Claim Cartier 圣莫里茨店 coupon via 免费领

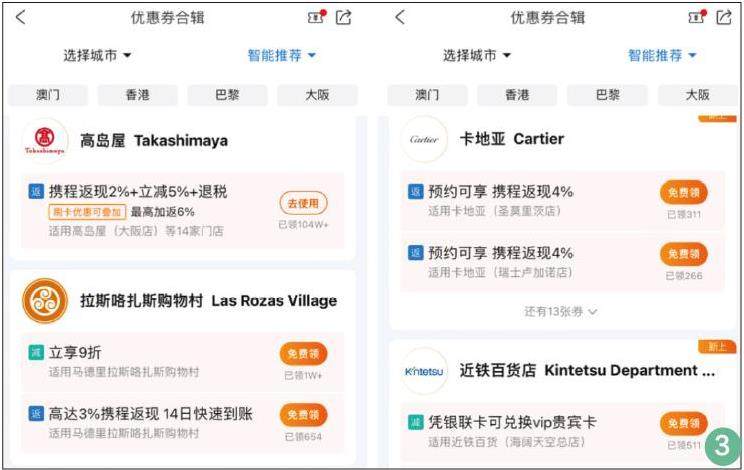(683, 193)
